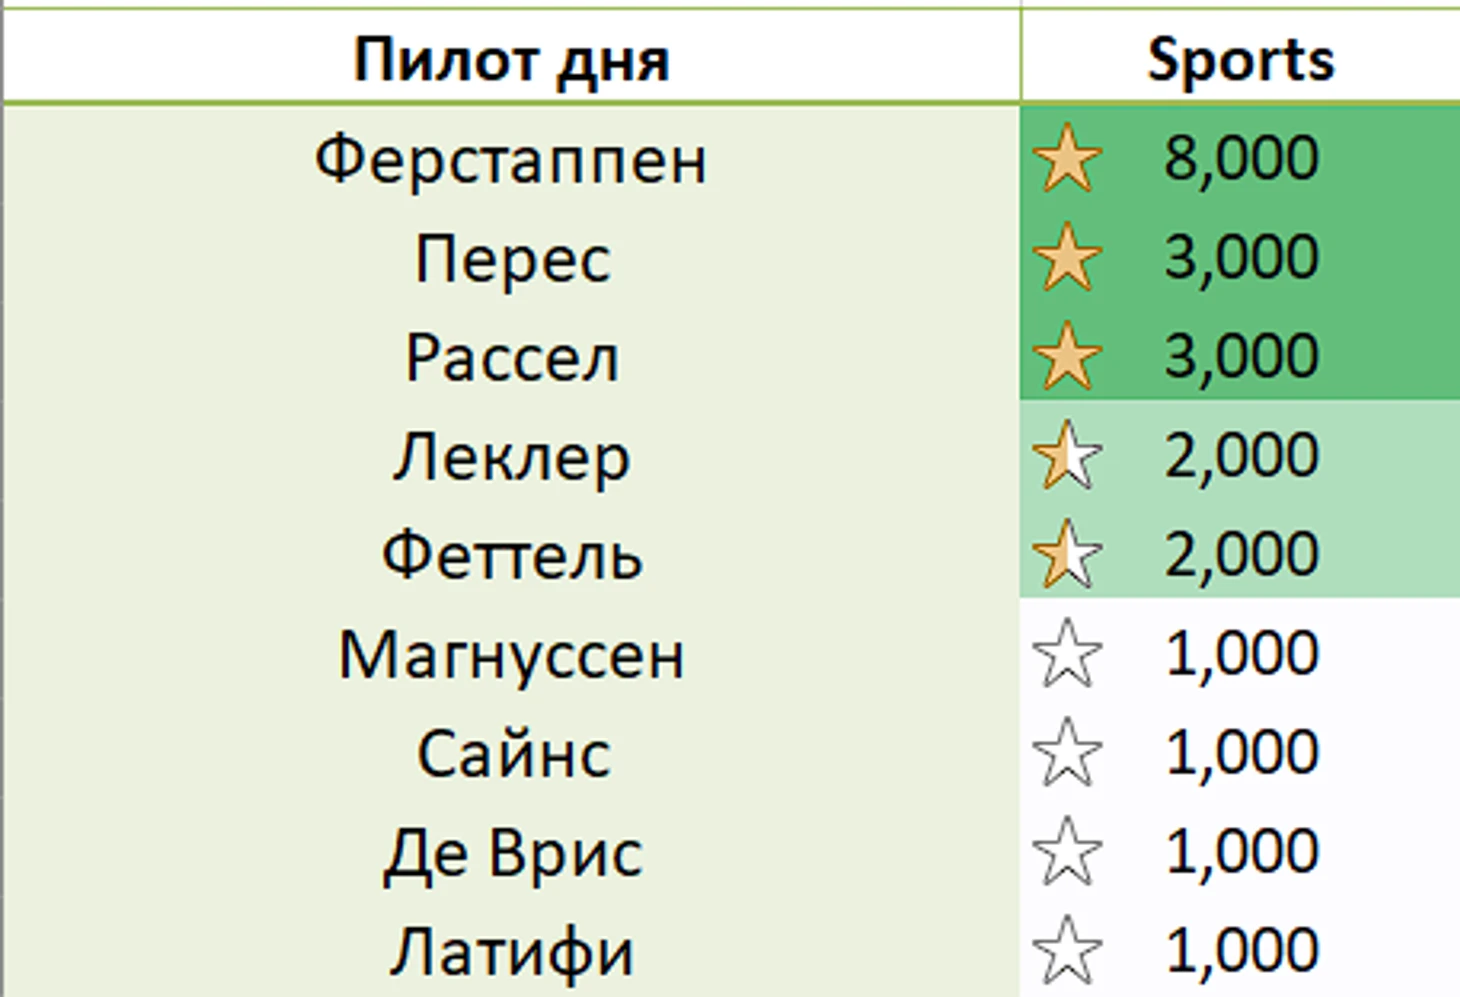Click the half-filled star for Леклер

(x=1067, y=456)
